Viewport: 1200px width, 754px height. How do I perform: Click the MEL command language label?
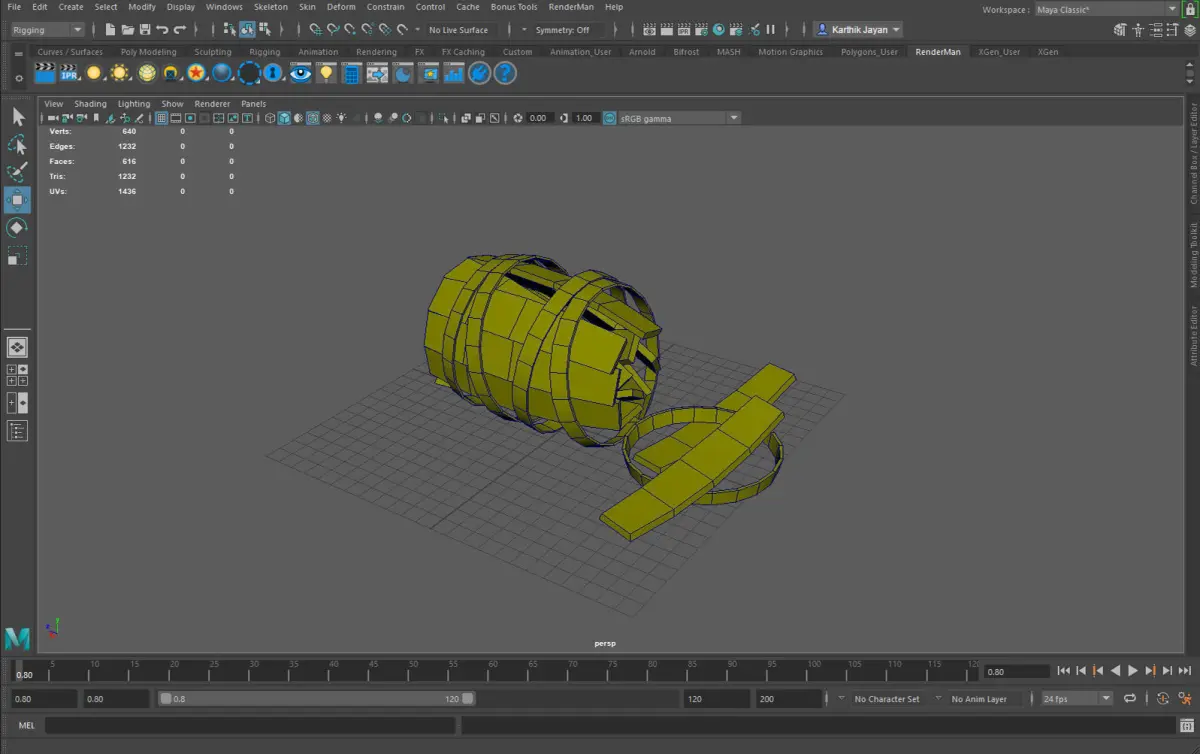26,726
